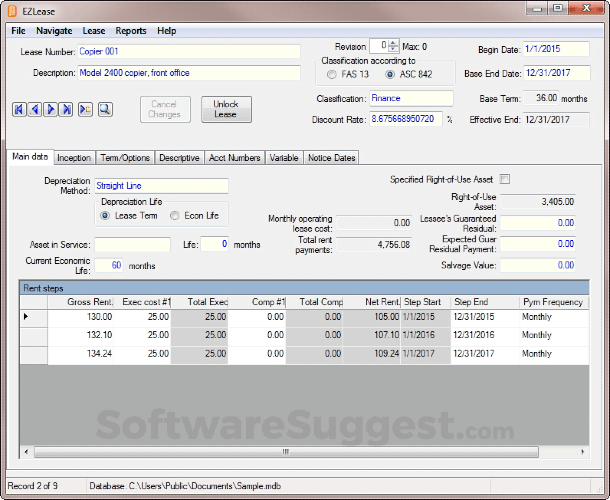Switch to the Main data tab
This screenshot has width=610, height=500.
(x=30, y=157)
